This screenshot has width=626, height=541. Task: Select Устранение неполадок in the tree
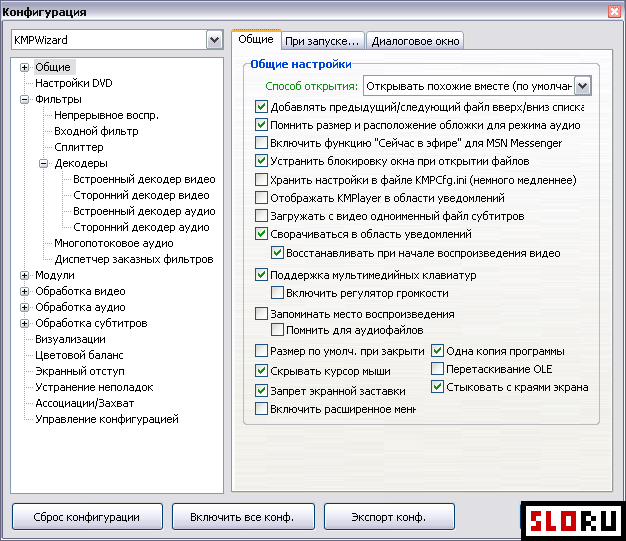(94, 387)
